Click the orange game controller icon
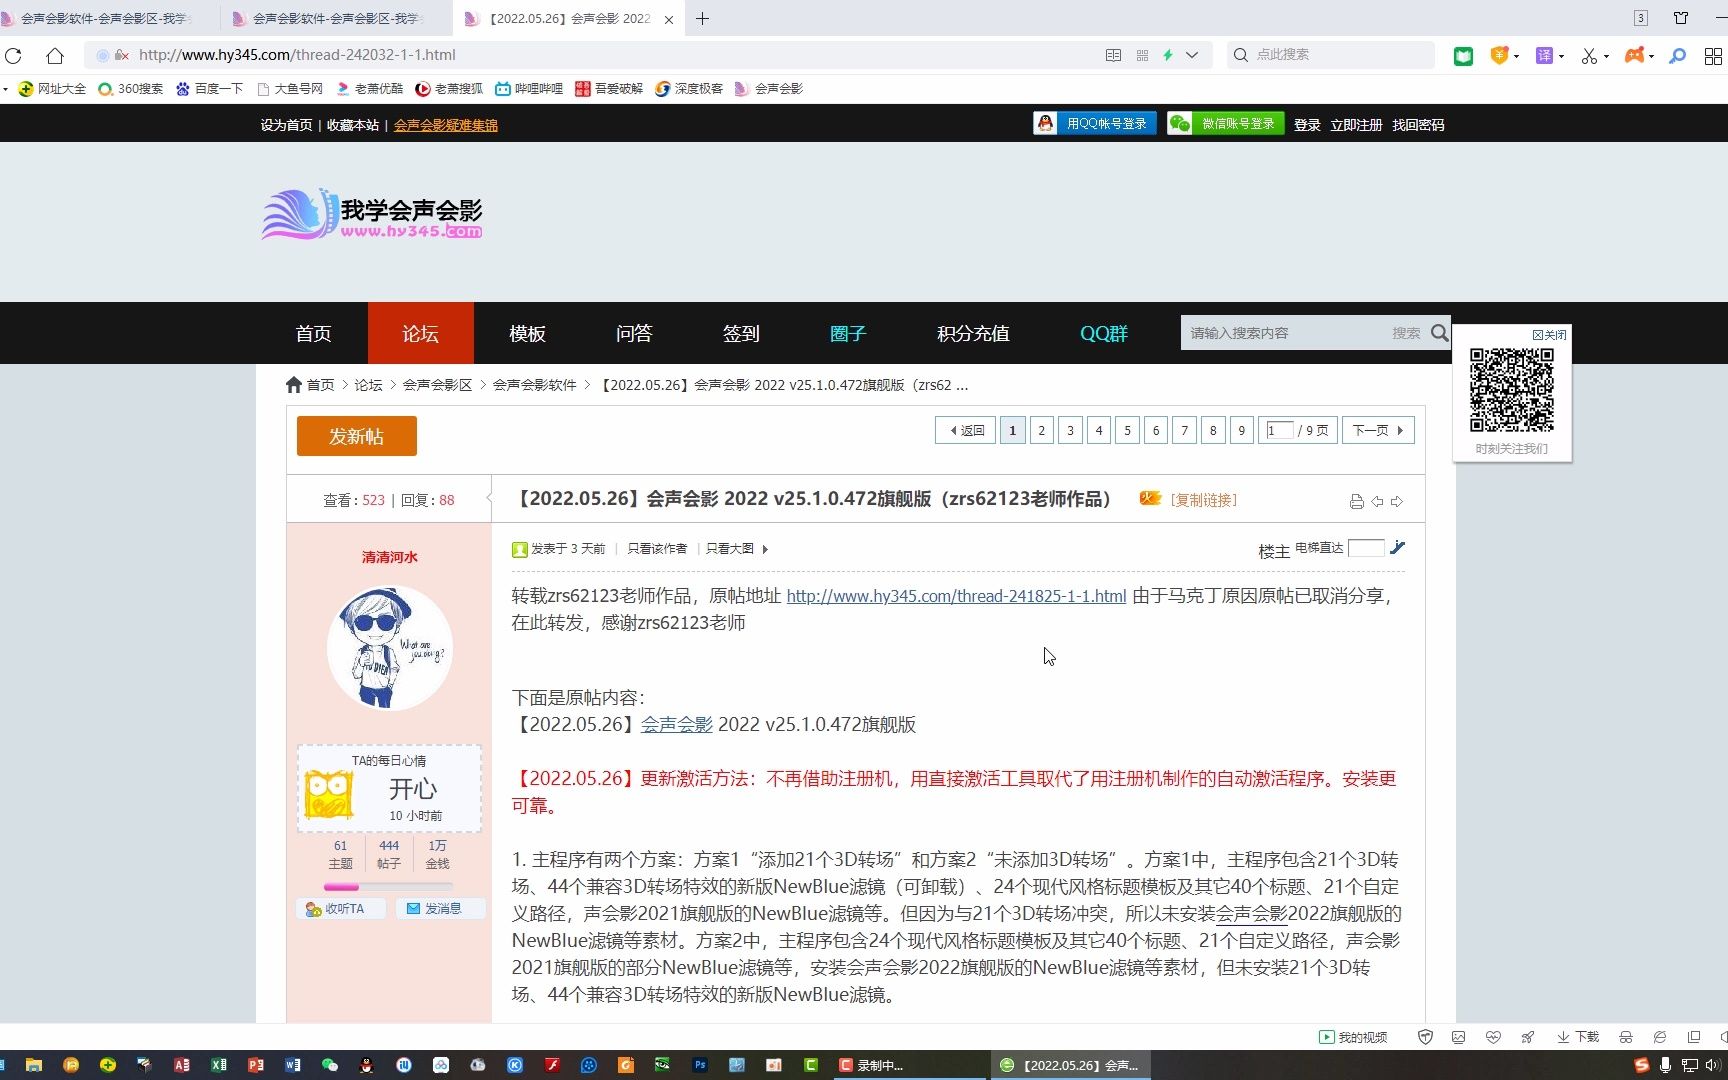Viewport: 1728px width, 1080px height. point(1634,56)
